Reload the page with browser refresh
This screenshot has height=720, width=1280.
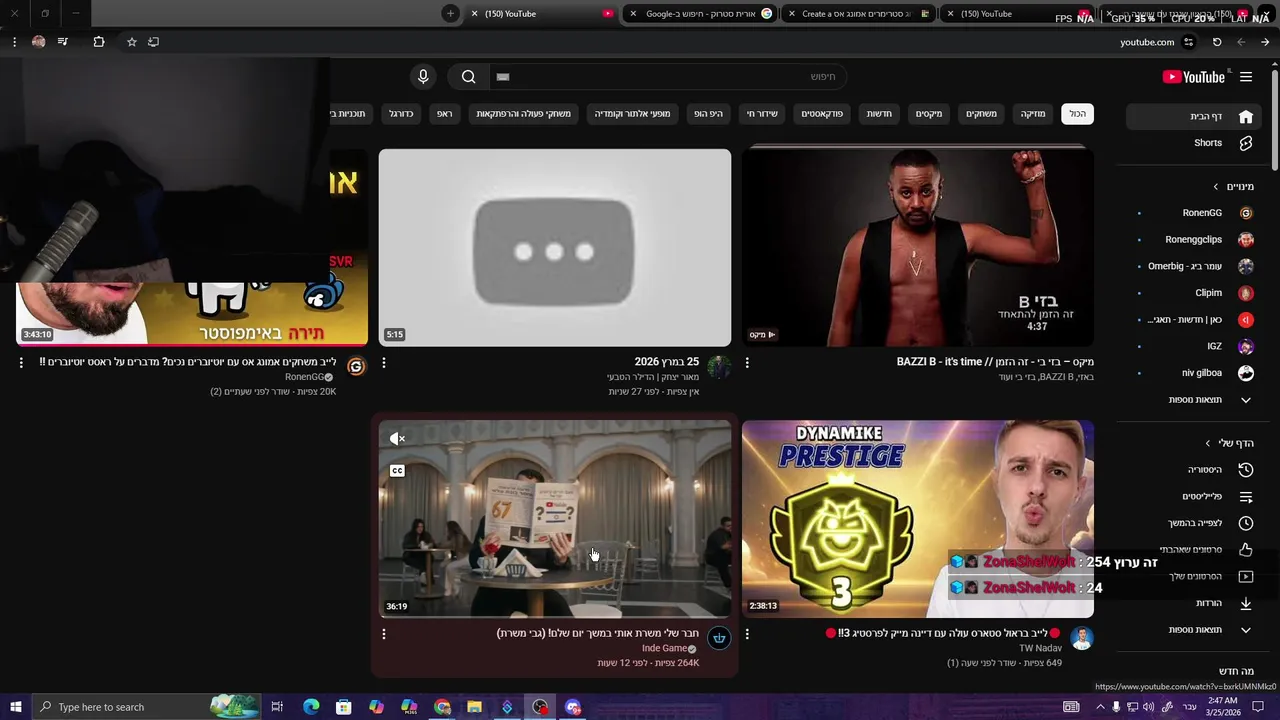coord(1217,42)
